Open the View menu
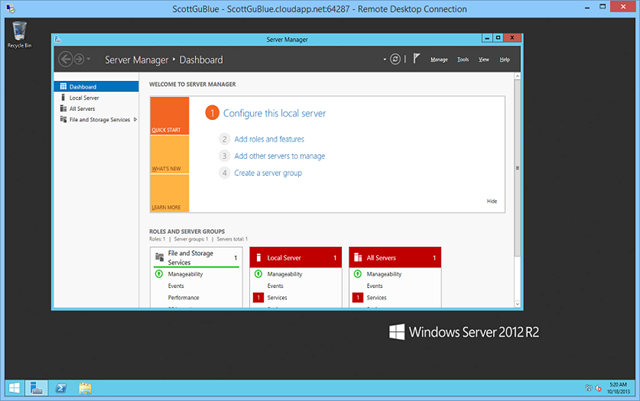 tap(484, 60)
